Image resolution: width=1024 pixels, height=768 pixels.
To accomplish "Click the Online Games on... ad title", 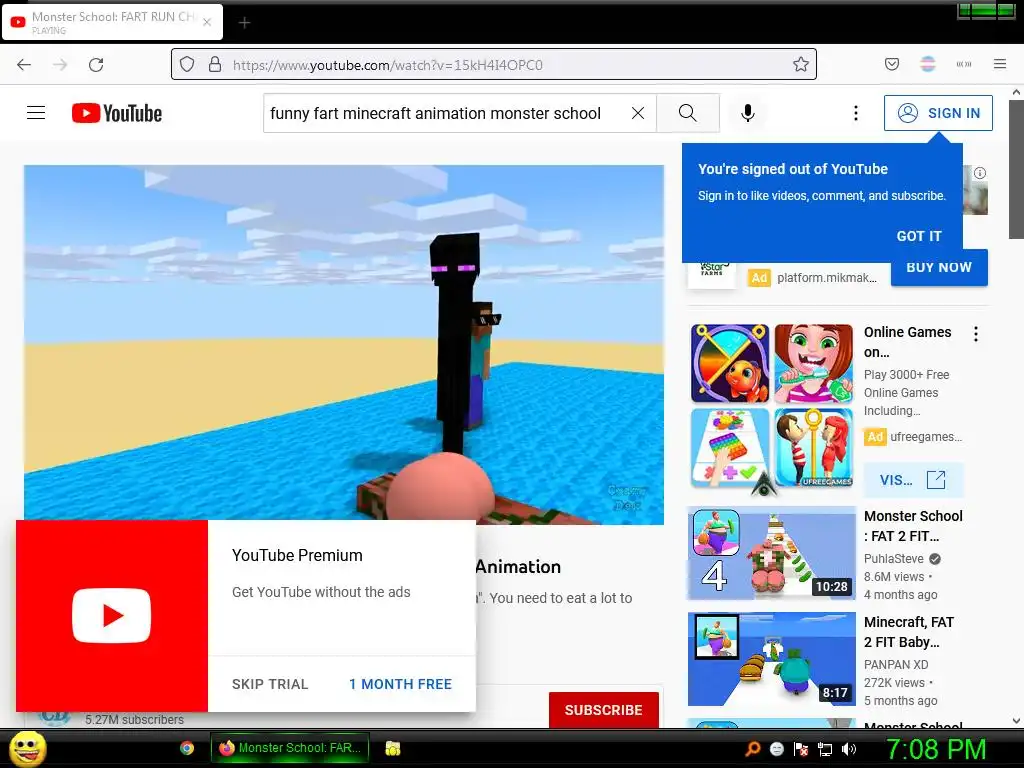I will pyautogui.click(x=907, y=342).
